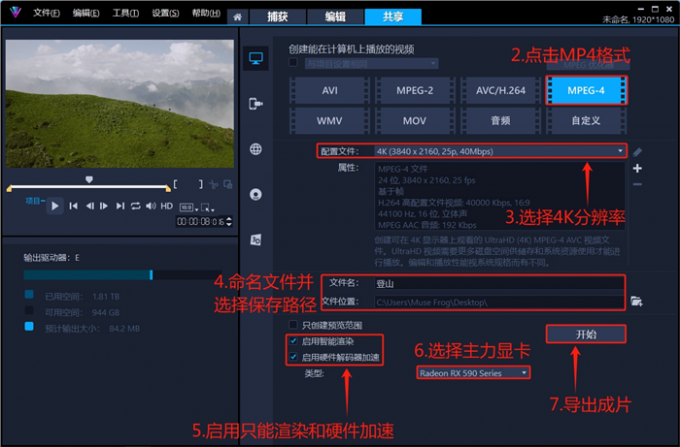This screenshot has height=447, width=680.
Task: Choose the Disc output category icon
Action: click(x=255, y=194)
